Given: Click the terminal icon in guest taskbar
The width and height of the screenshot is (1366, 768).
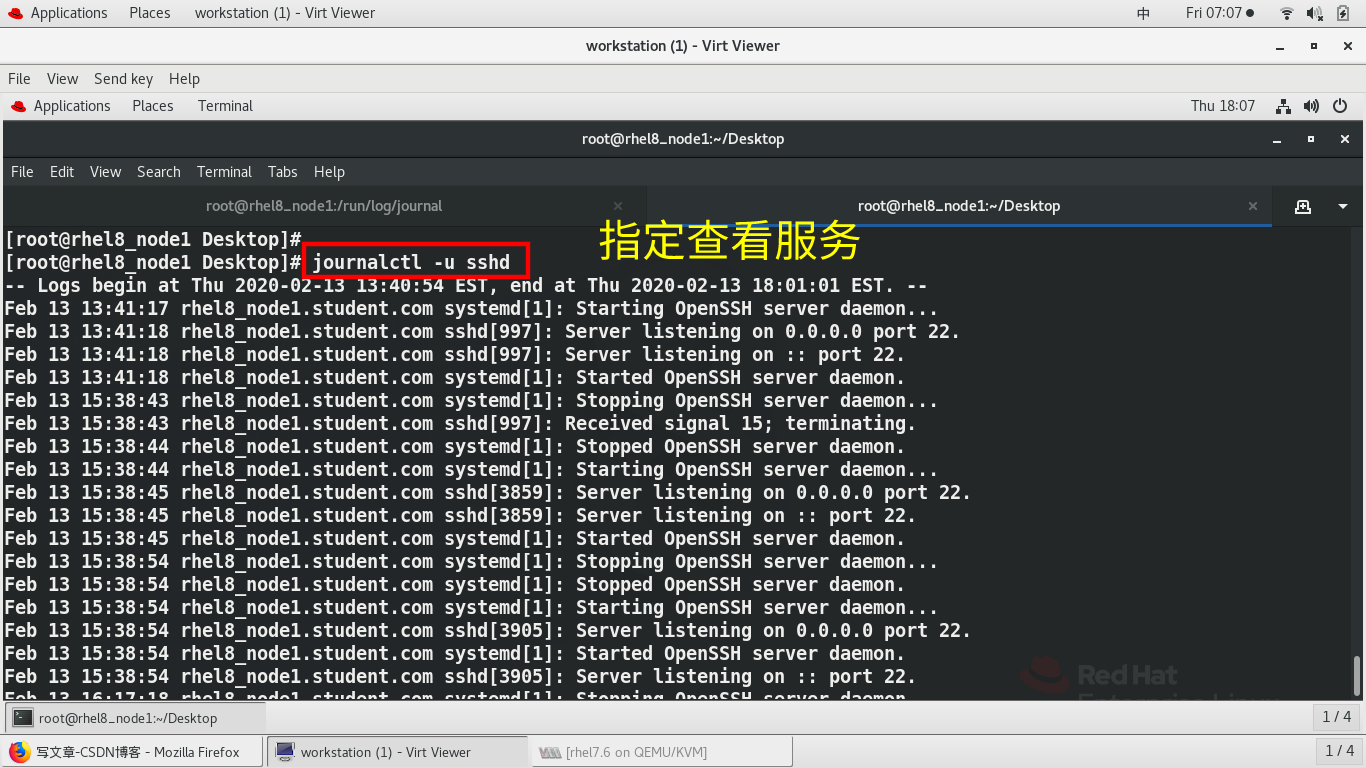Looking at the screenshot, I should [x=23, y=718].
